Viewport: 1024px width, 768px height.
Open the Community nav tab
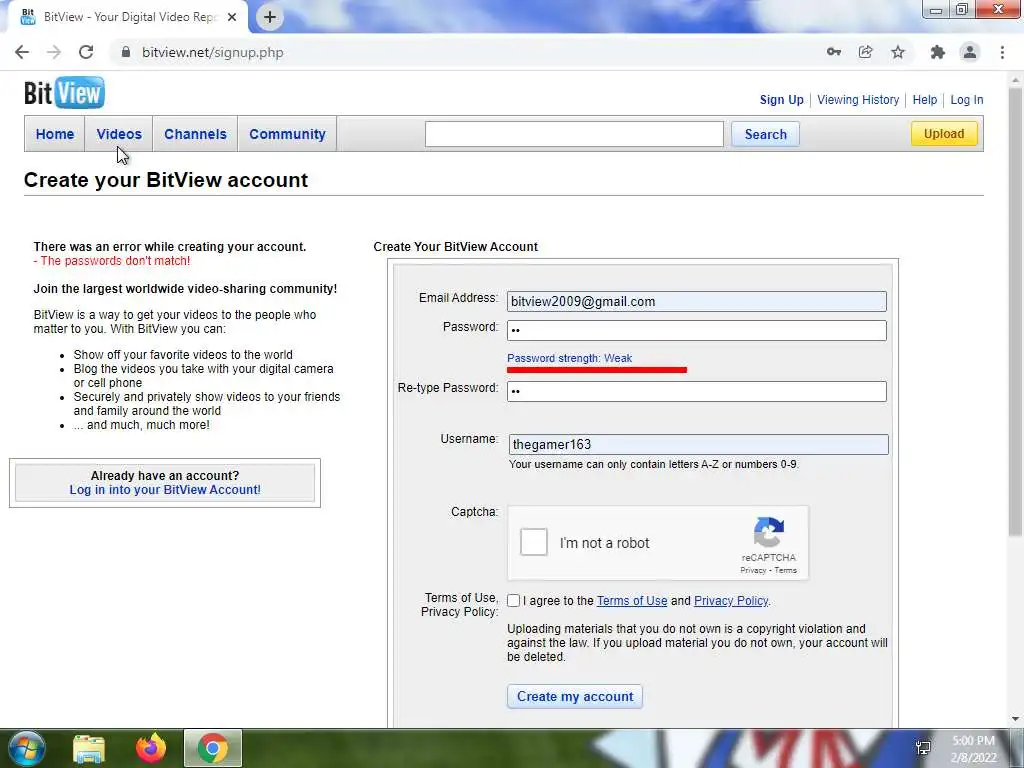pyautogui.click(x=287, y=134)
